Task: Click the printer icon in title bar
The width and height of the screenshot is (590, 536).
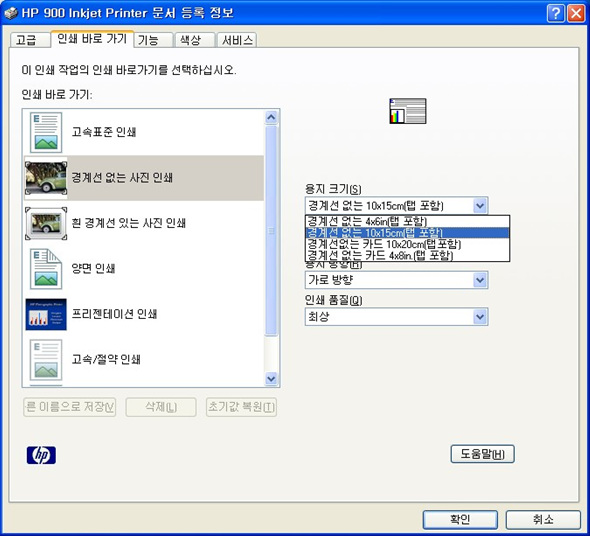Action: point(11,14)
